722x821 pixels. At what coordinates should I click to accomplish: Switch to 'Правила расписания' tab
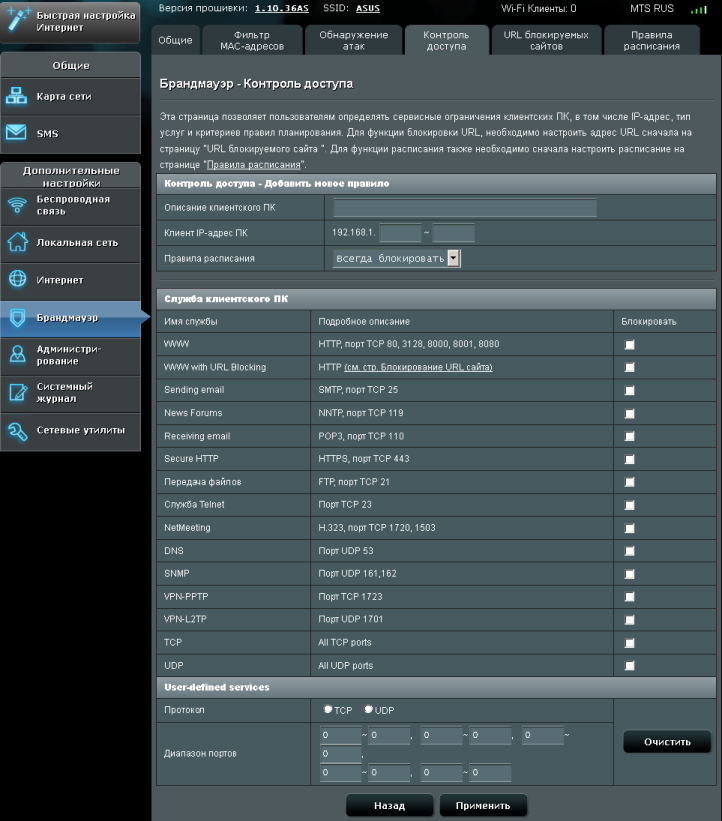(651, 40)
